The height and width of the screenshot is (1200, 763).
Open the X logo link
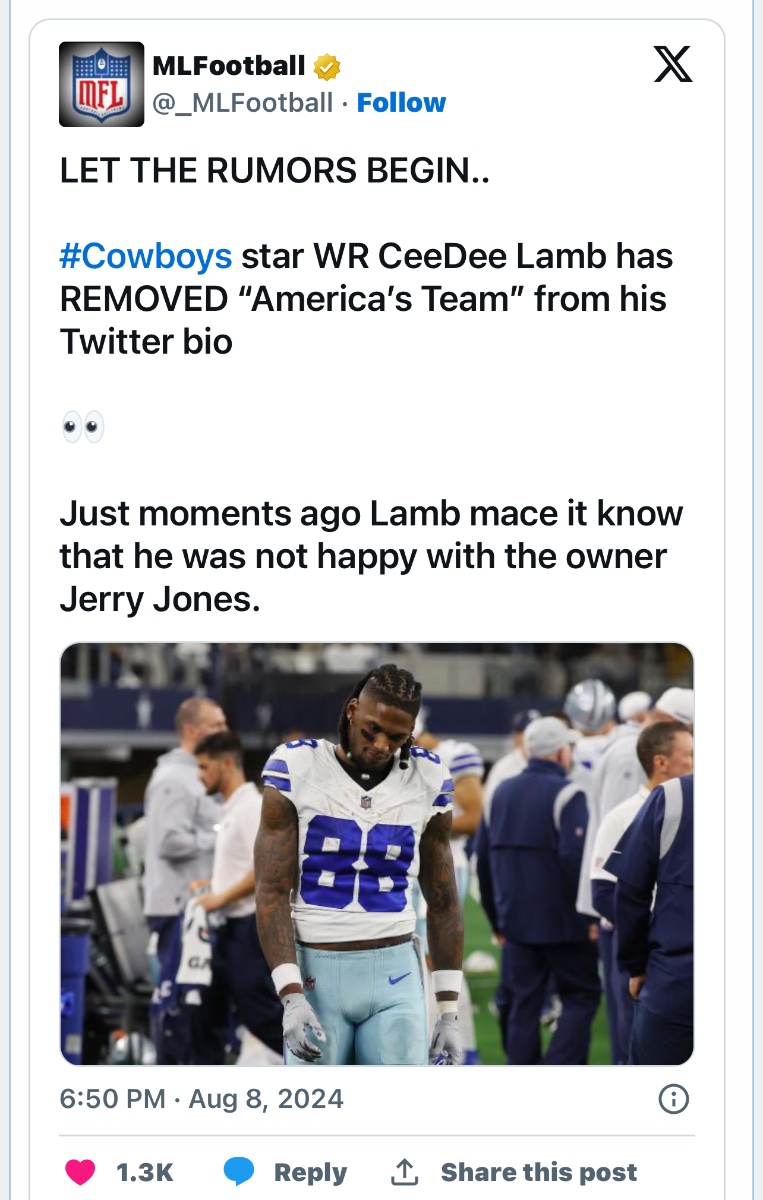(x=672, y=65)
